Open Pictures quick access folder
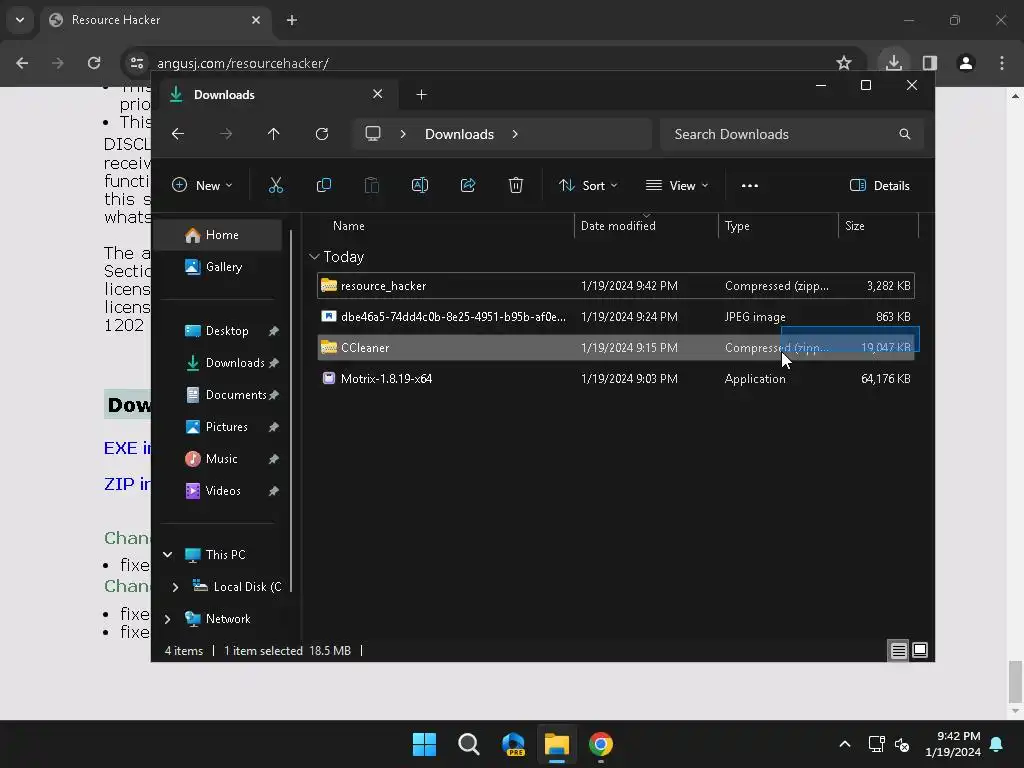 pos(219,427)
